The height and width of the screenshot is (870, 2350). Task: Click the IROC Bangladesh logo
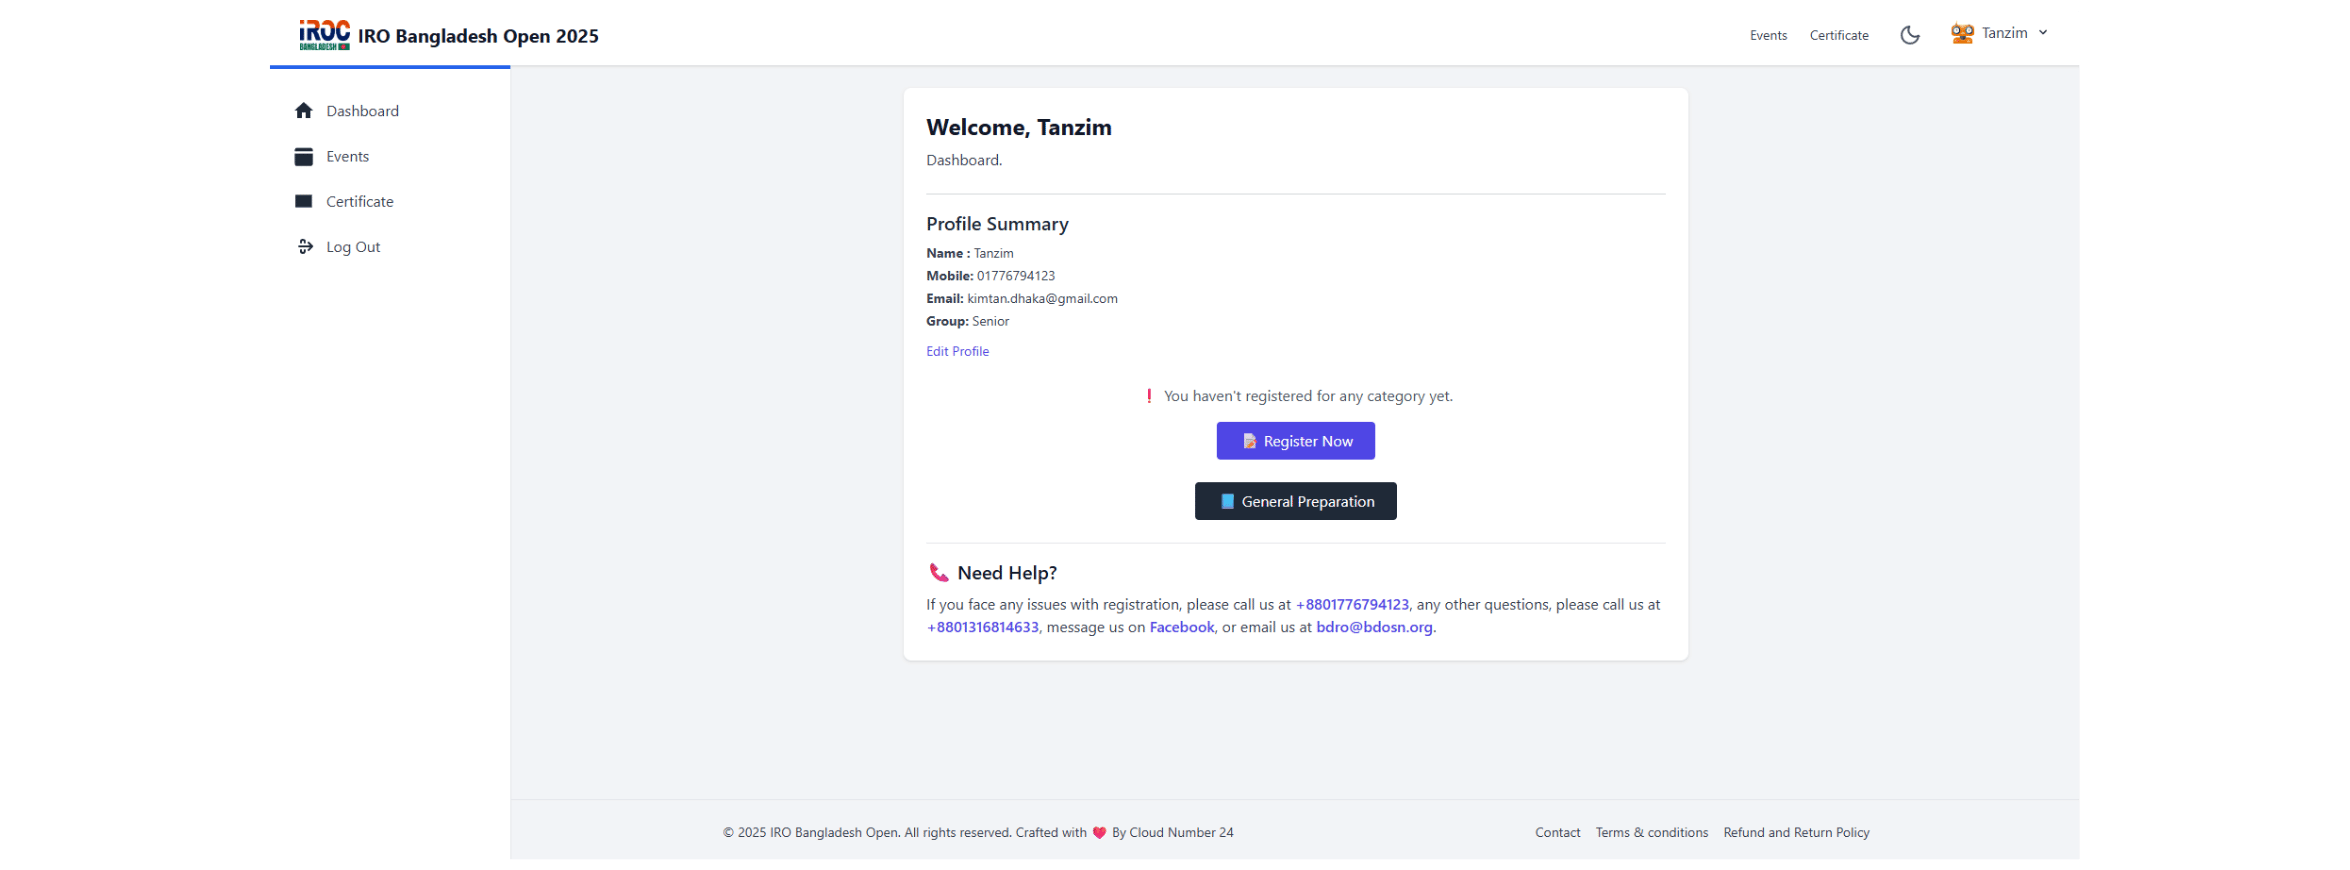click(324, 35)
